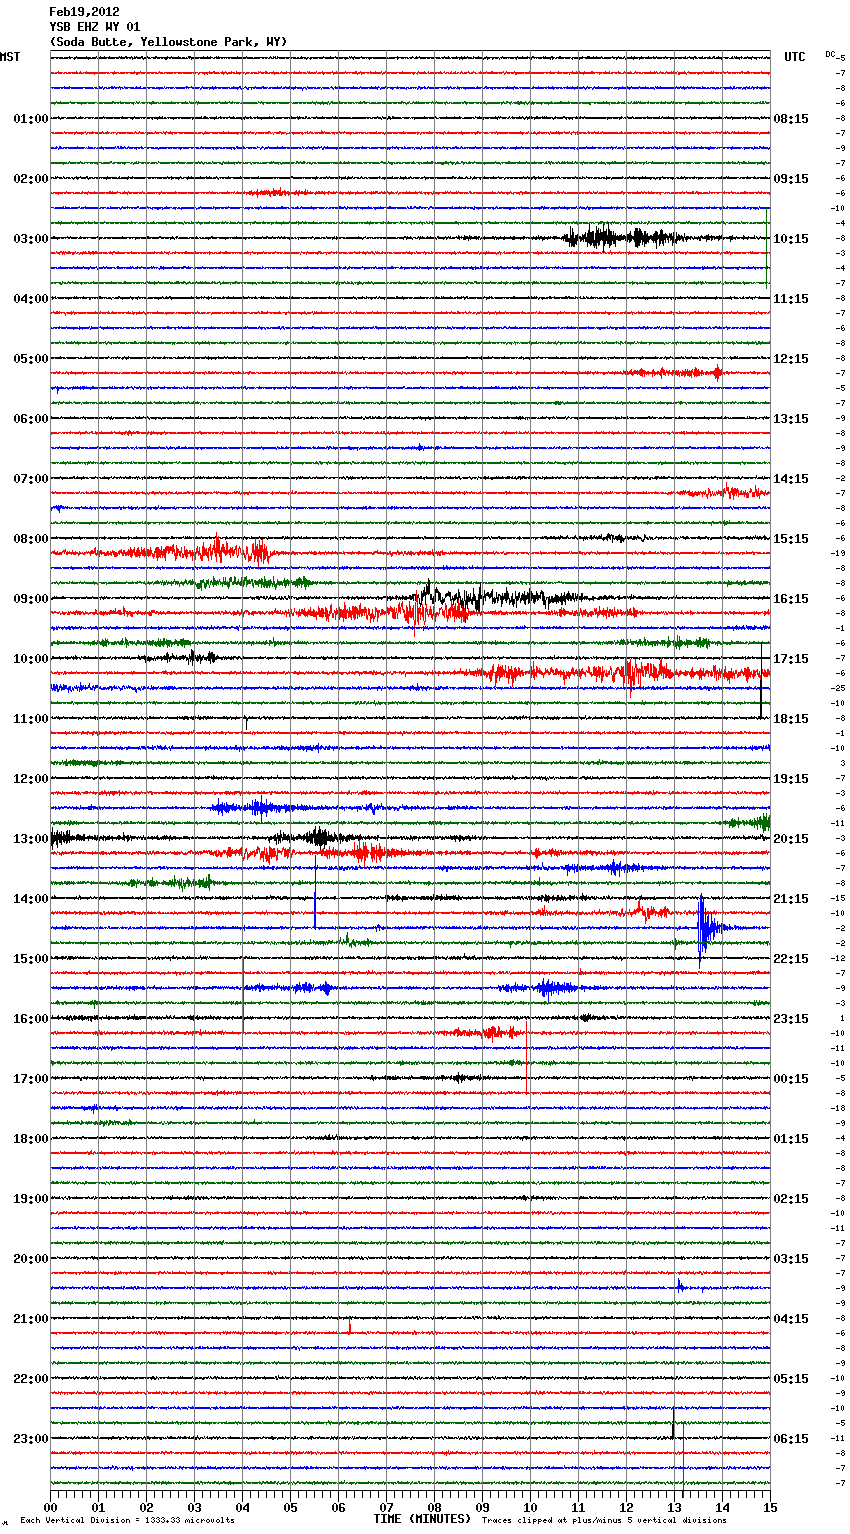Select the '06:00' MST hour label
This screenshot has height=1534, width=850.
pyautogui.click(x=31, y=419)
